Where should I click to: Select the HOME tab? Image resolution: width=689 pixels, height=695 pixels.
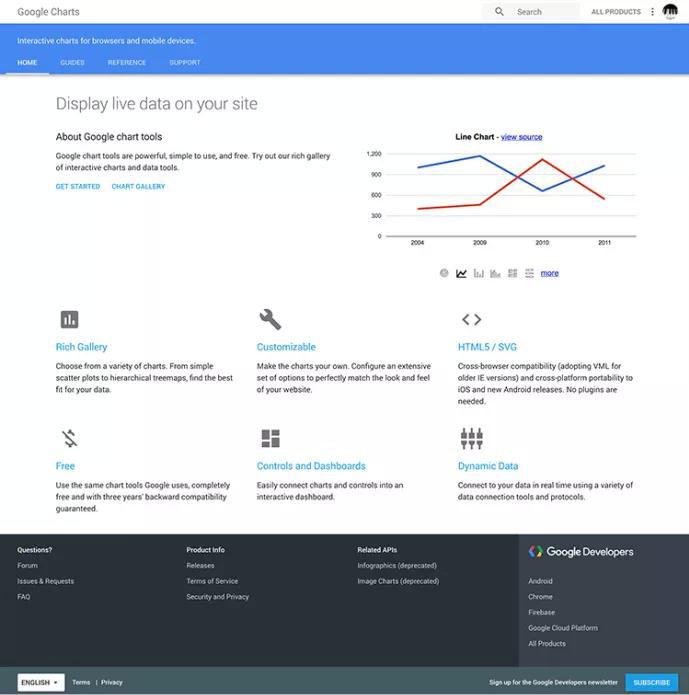pos(27,62)
